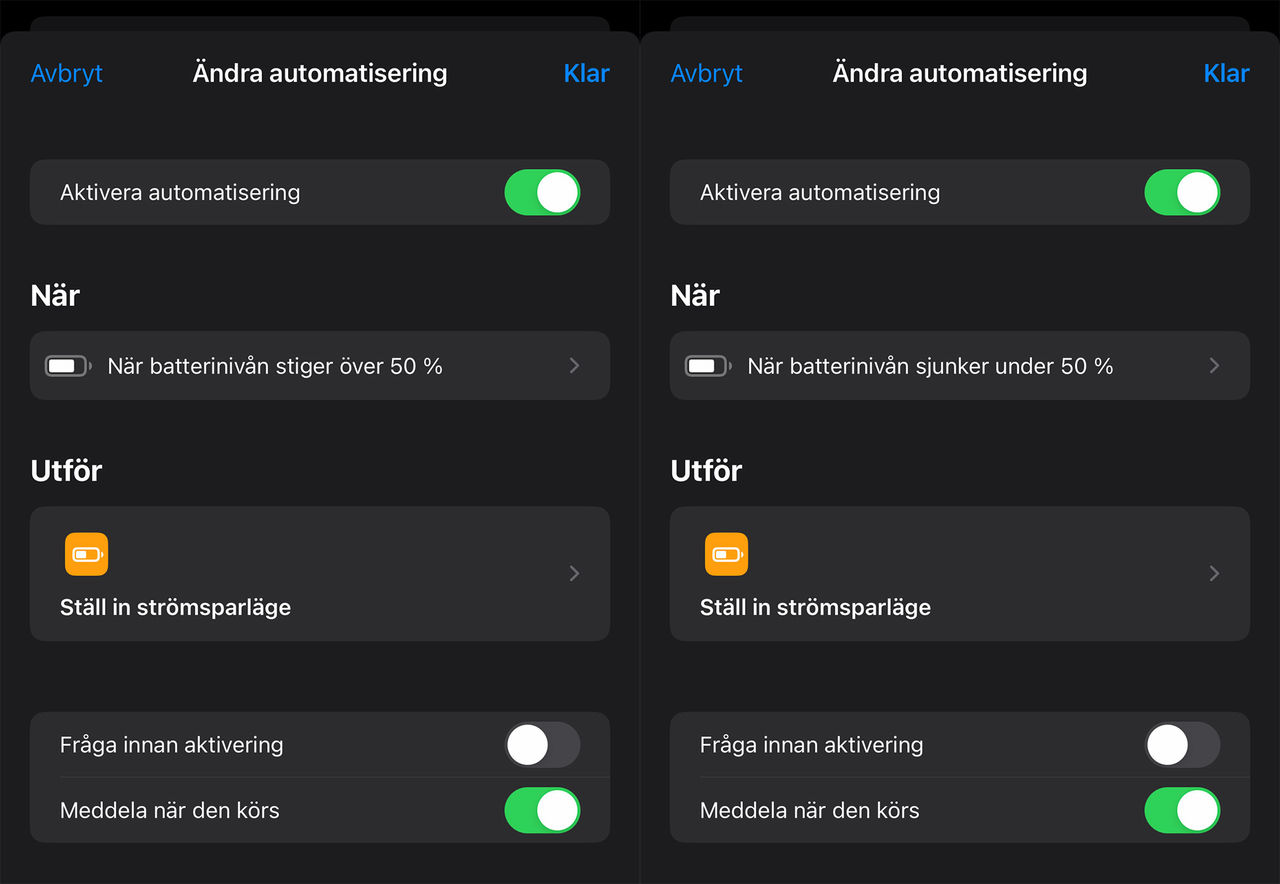Screen dimensions: 1280x884
Task: Disable 'Aktivera automatisering' in right panel
Action: click(1182, 192)
